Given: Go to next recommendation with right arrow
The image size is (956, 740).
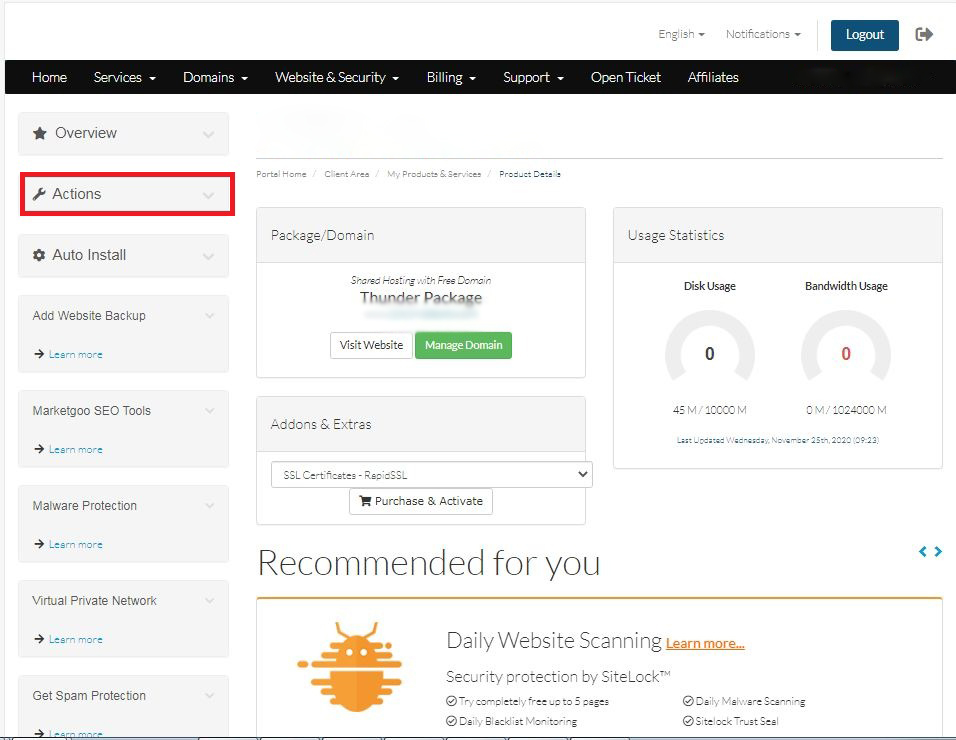Looking at the screenshot, I should 938,551.
